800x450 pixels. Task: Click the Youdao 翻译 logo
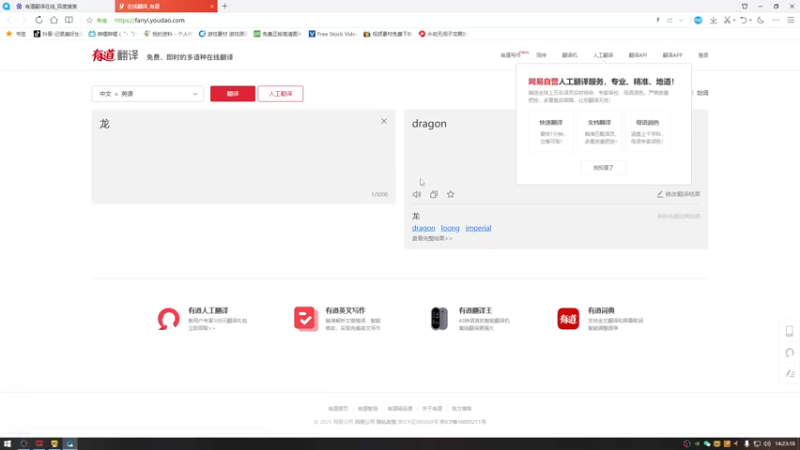[115, 55]
